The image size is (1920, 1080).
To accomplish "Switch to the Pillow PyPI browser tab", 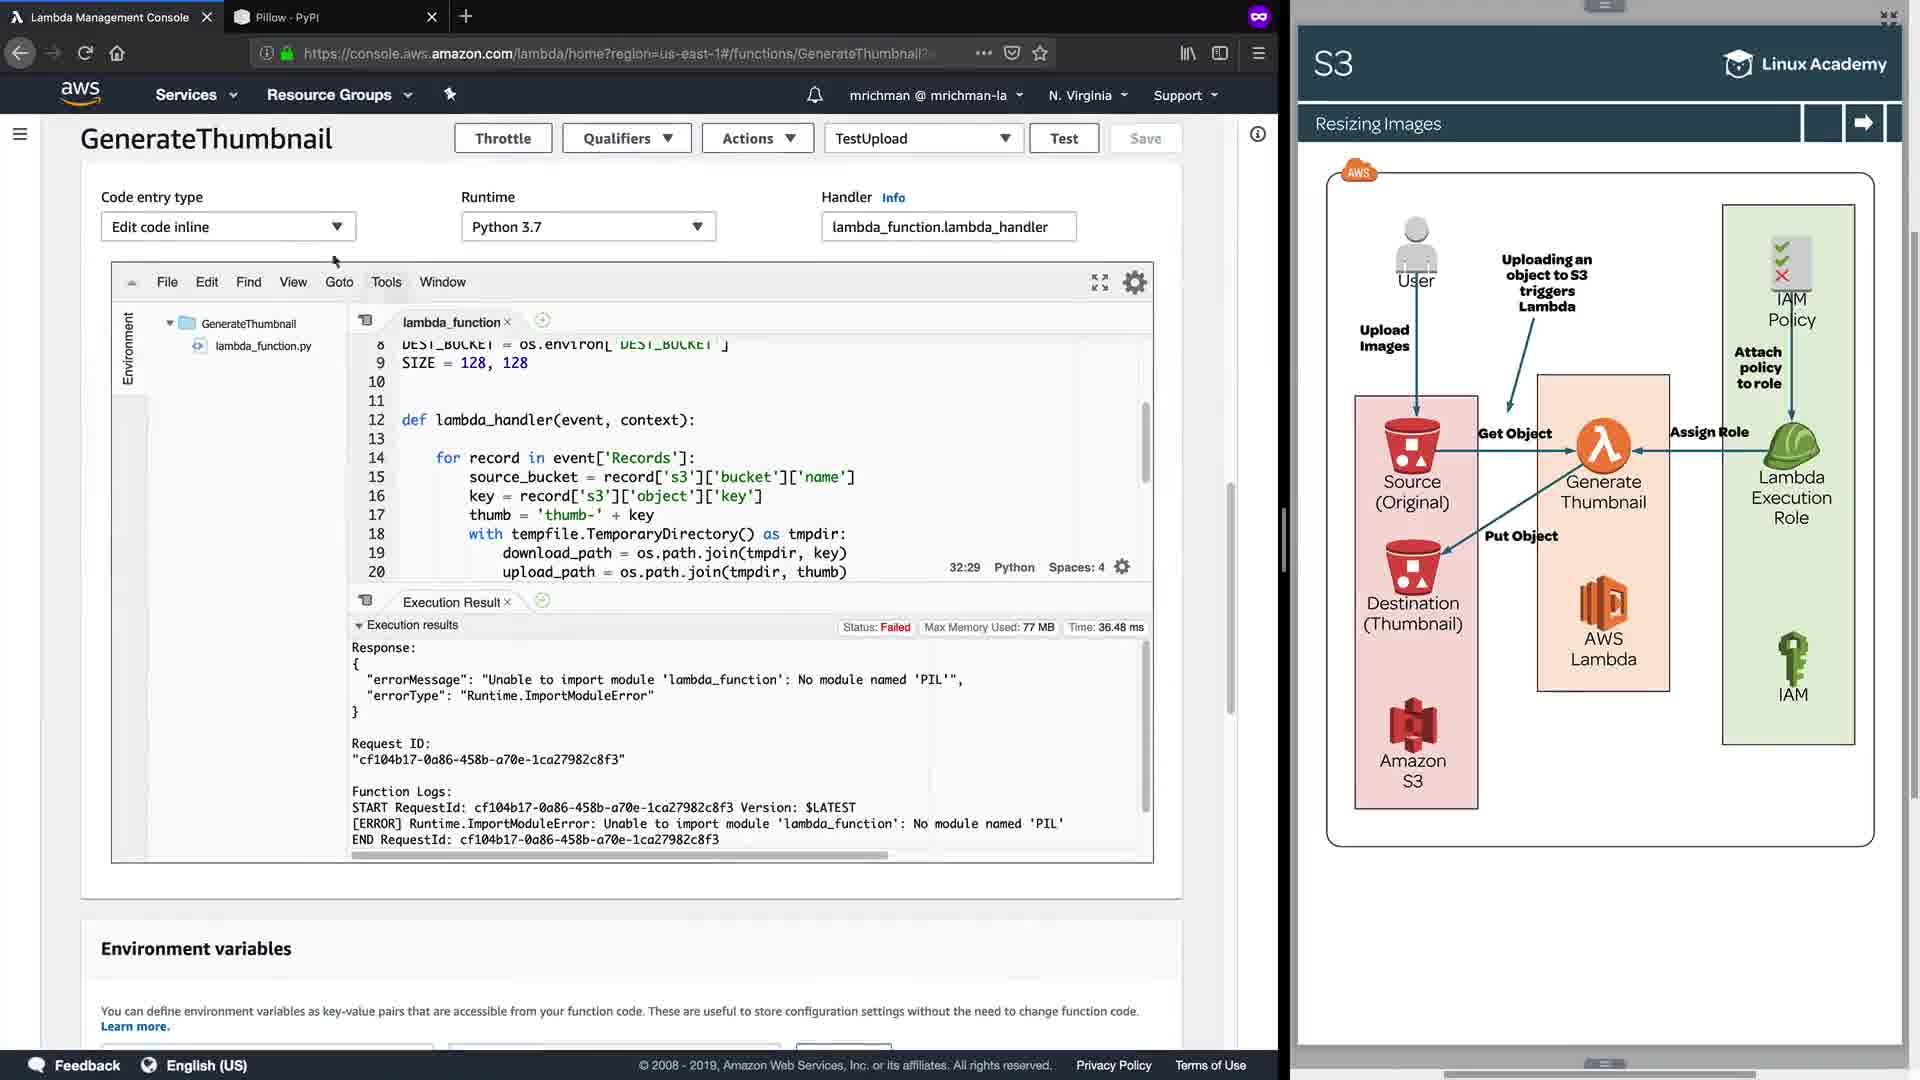I will (288, 17).
